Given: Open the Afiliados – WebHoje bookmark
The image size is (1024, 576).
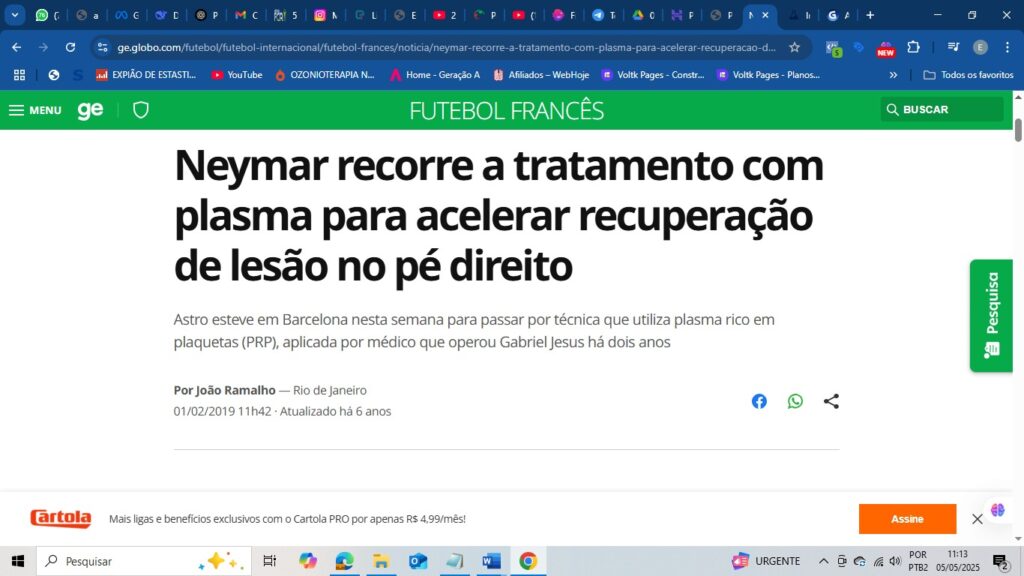Looking at the screenshot, I should 541,75.
